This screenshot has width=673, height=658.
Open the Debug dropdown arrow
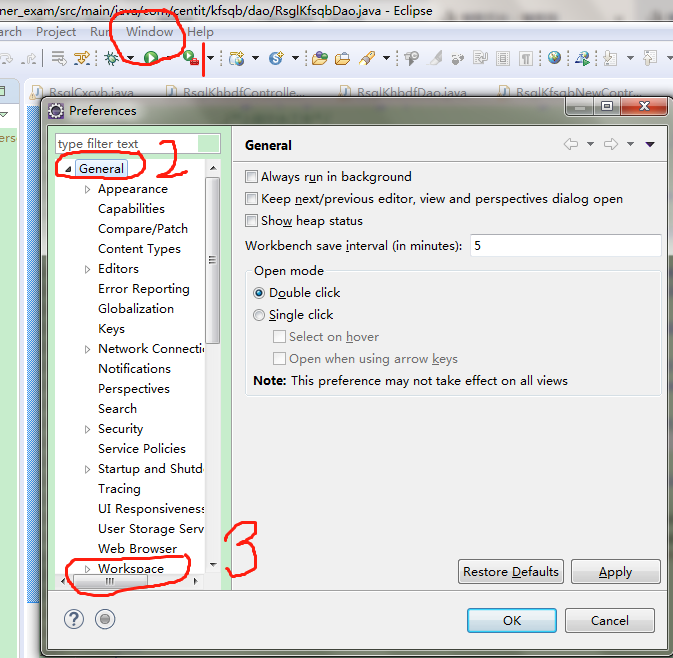[x=130, y=58]
